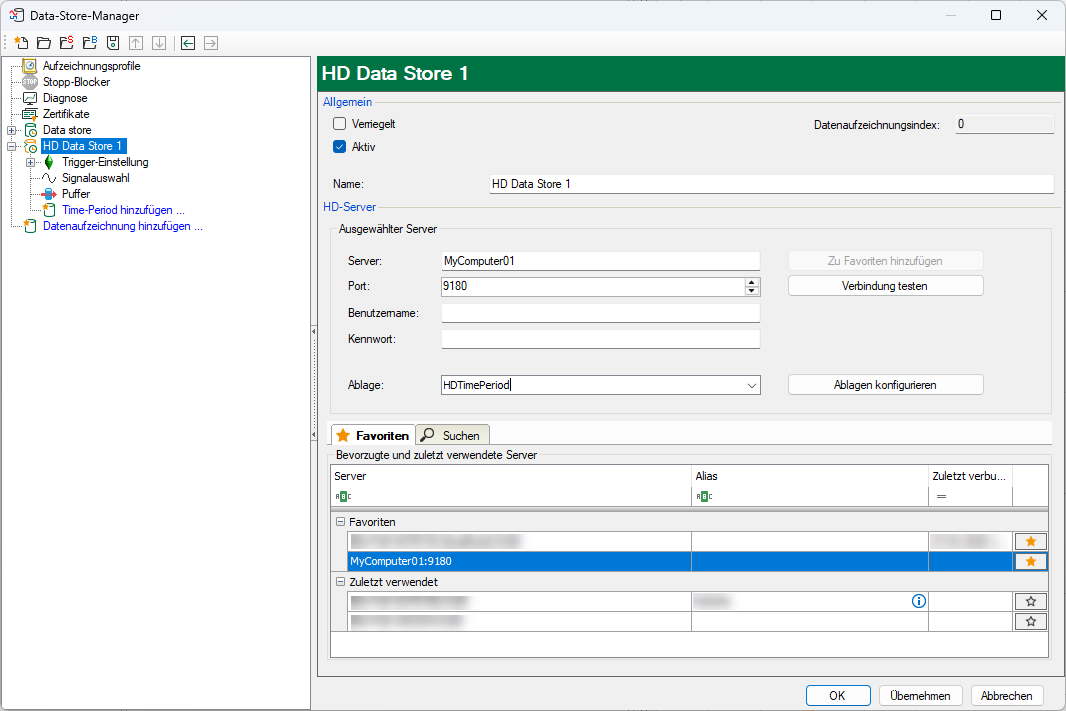Switch to the Suchen tab
The width and height of the screenshot is (1066, 711).
[452, 435]
